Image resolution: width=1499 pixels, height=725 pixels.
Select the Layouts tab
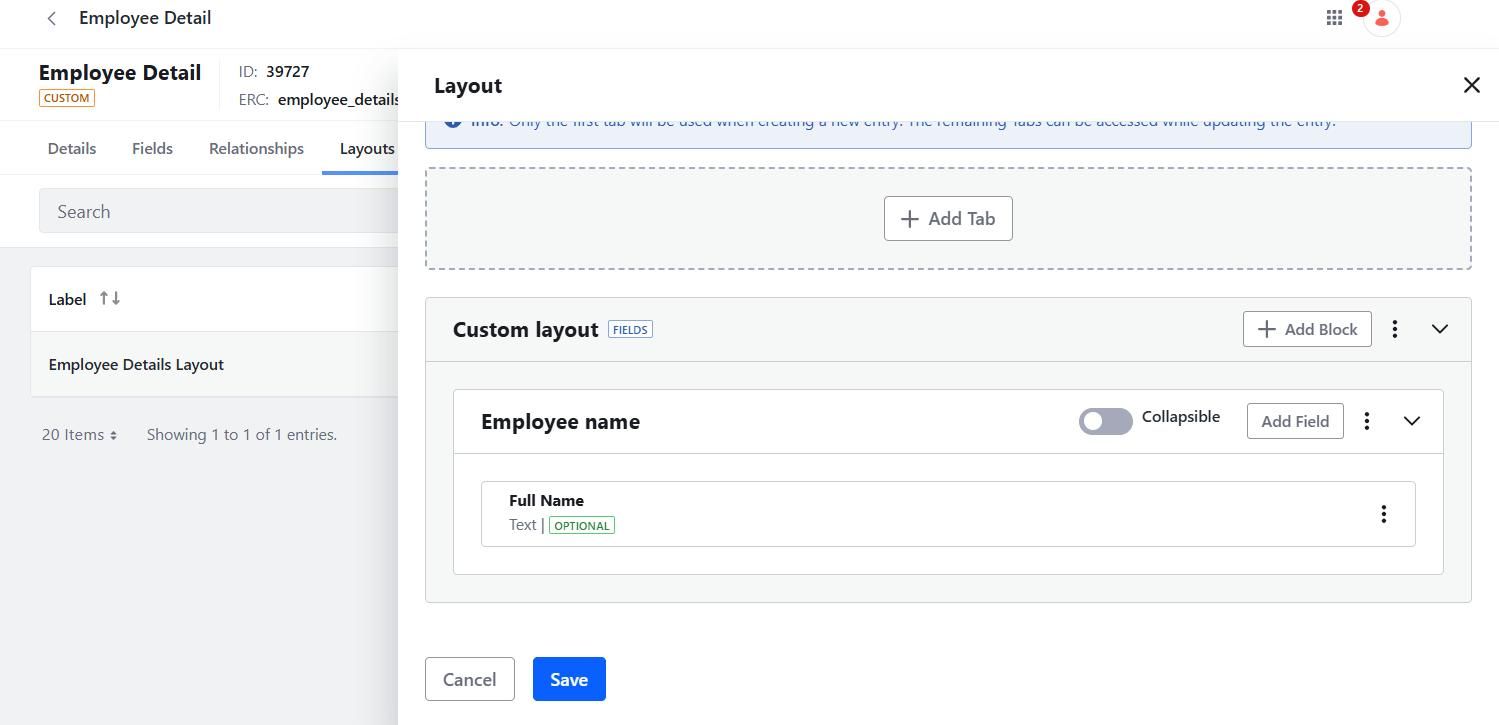367,148
